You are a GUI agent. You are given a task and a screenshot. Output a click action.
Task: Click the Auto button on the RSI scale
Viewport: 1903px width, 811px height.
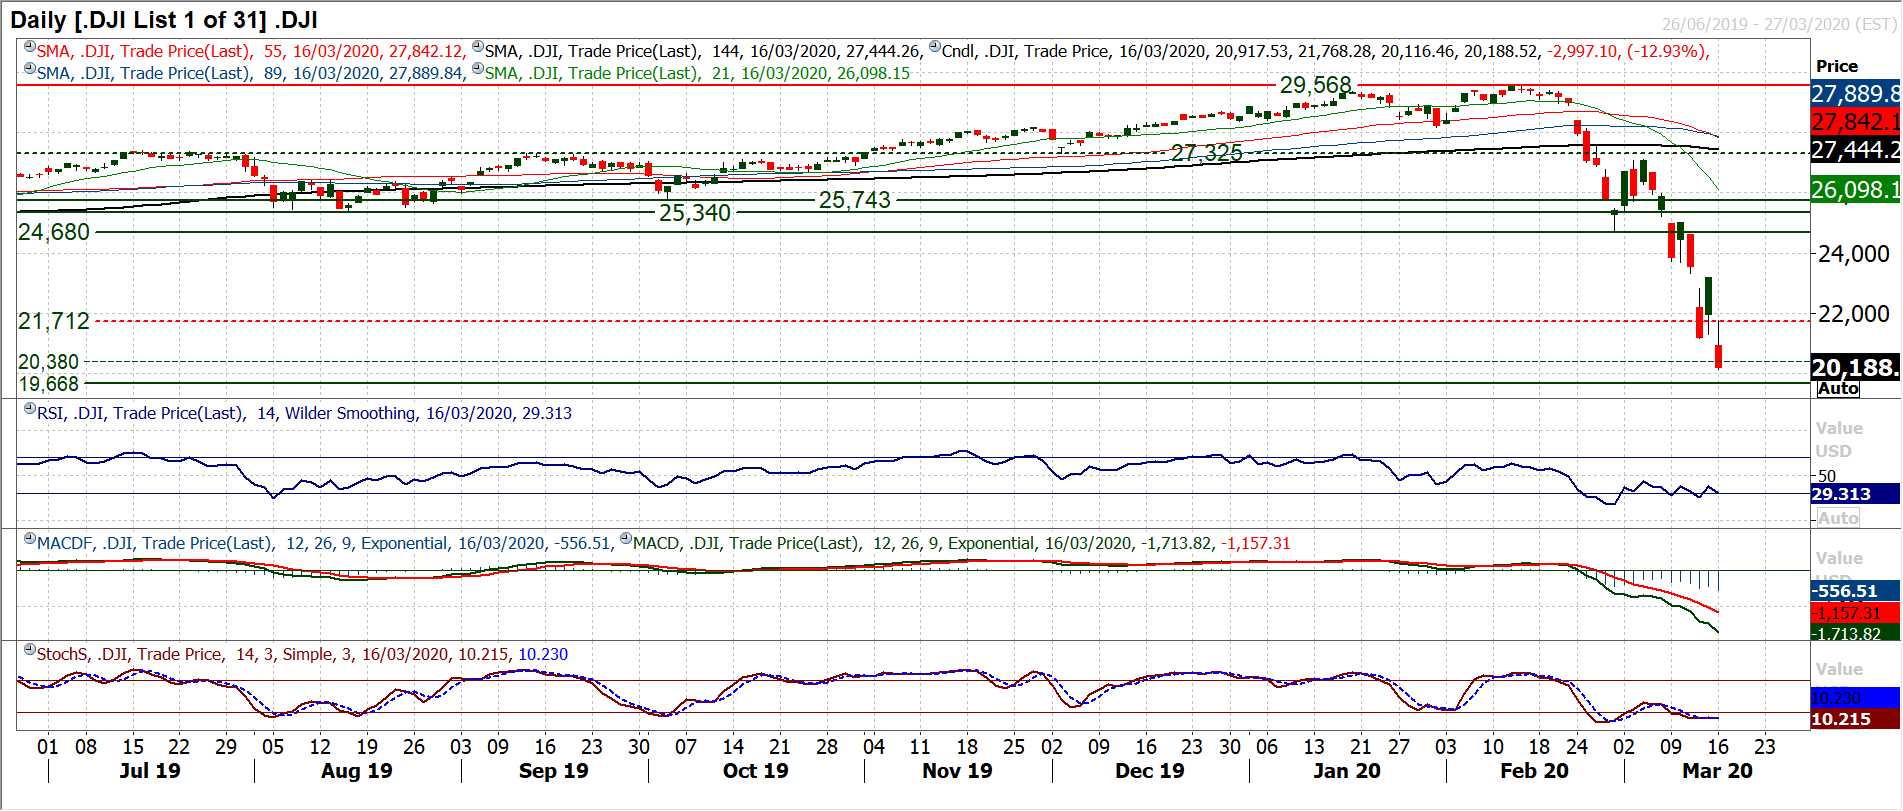(x=1838, y=518)
